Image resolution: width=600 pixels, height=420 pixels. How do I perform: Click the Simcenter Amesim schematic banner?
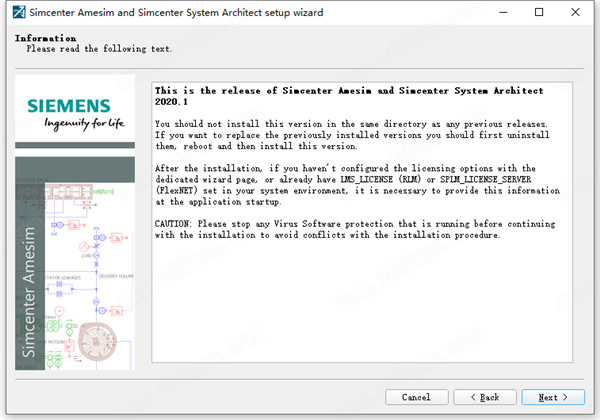pyautogui.click(x=75, y=263)
